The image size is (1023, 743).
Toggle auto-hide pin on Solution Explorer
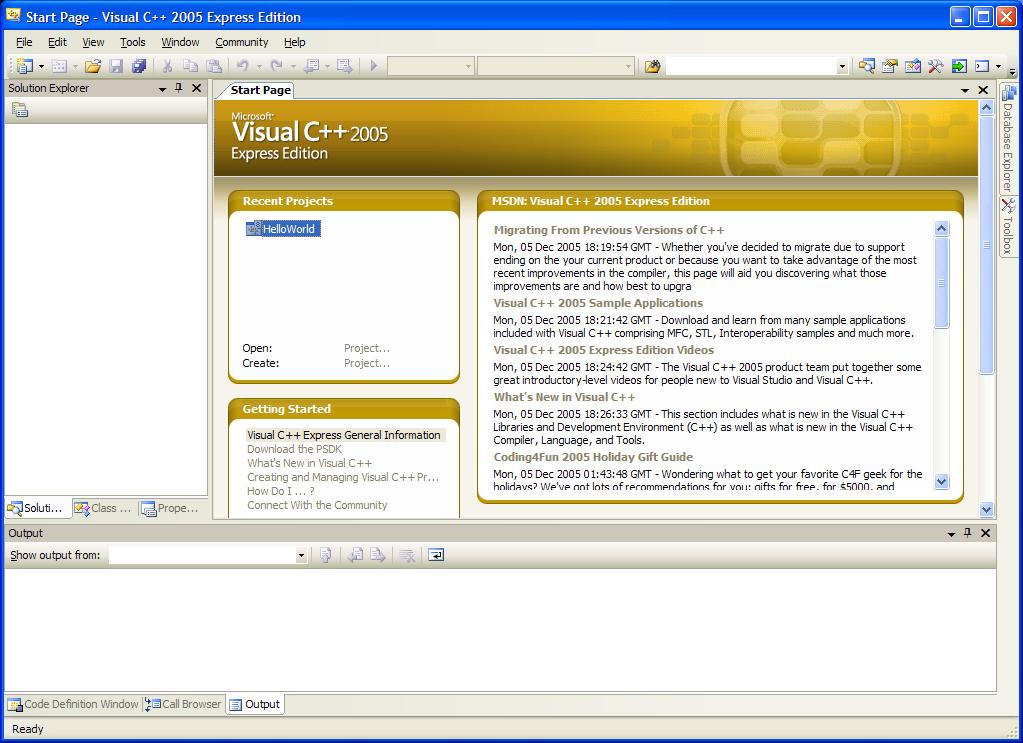[179, 88]
